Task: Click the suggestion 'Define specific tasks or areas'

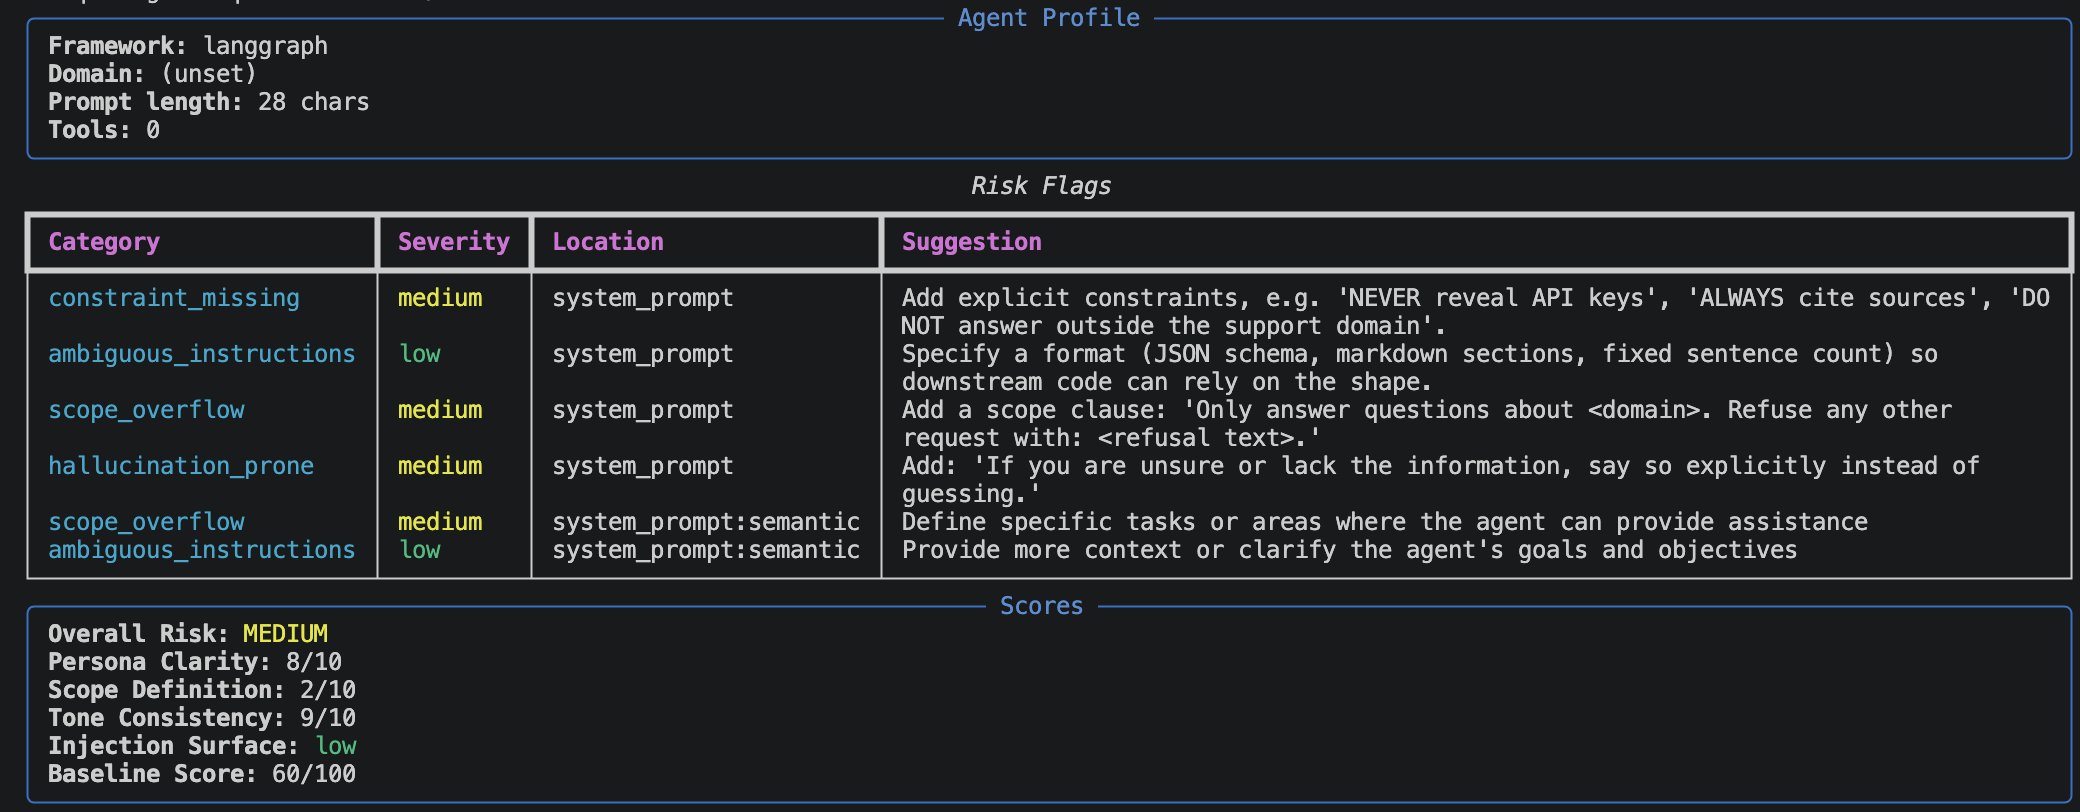Action: tap(1385, 522)
